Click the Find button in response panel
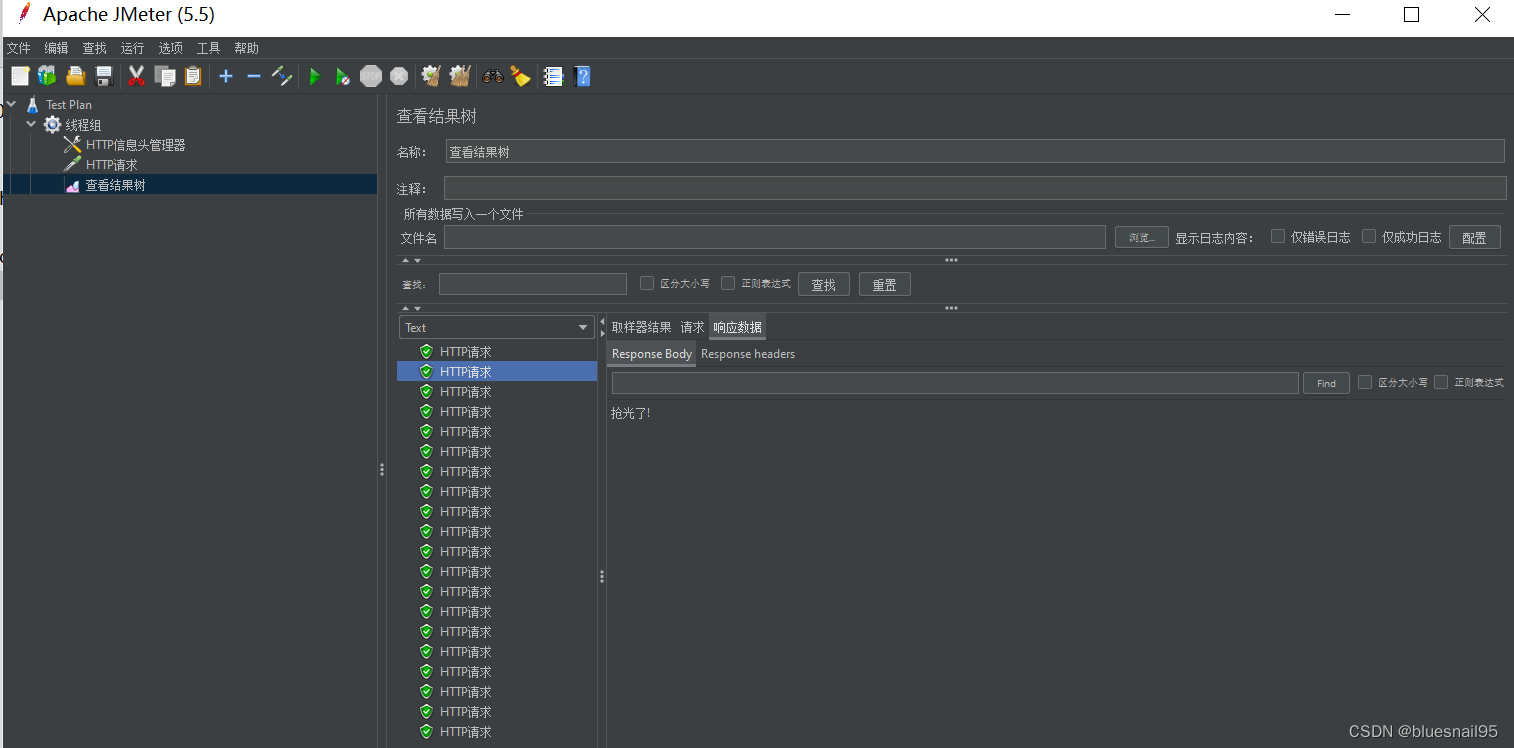The height and width of the screenshot is (748, 1514). pyautogui.click(x=1326, y=383)
